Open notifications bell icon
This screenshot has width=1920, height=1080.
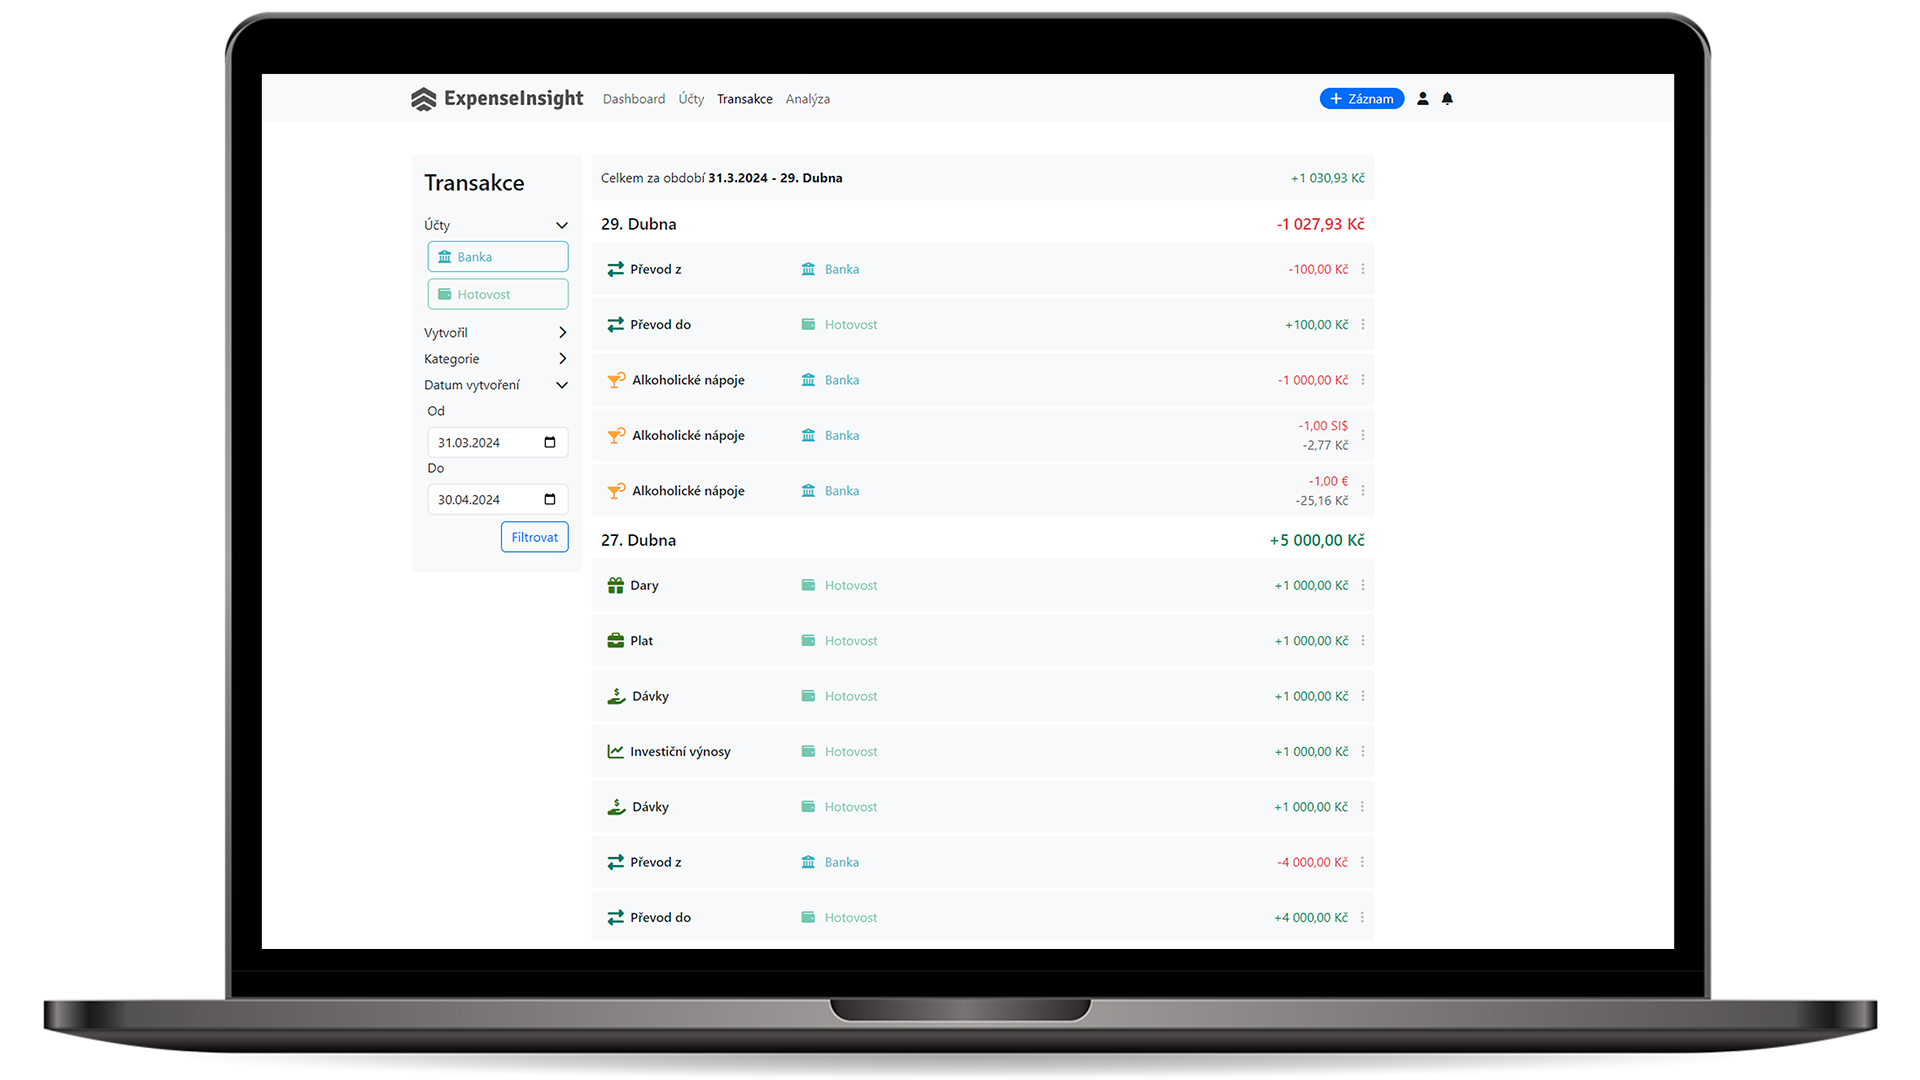coord(1447,99)
